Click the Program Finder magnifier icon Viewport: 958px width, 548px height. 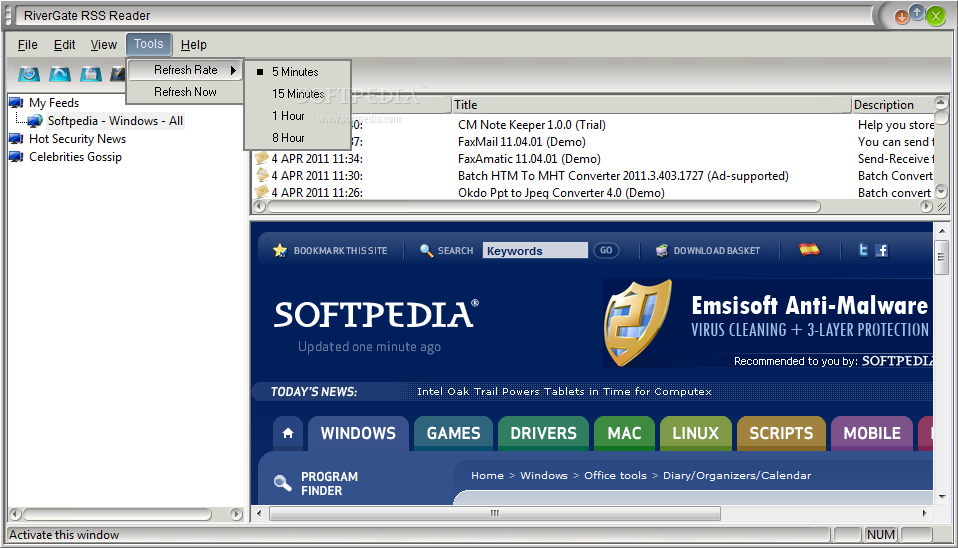point(282,483)
